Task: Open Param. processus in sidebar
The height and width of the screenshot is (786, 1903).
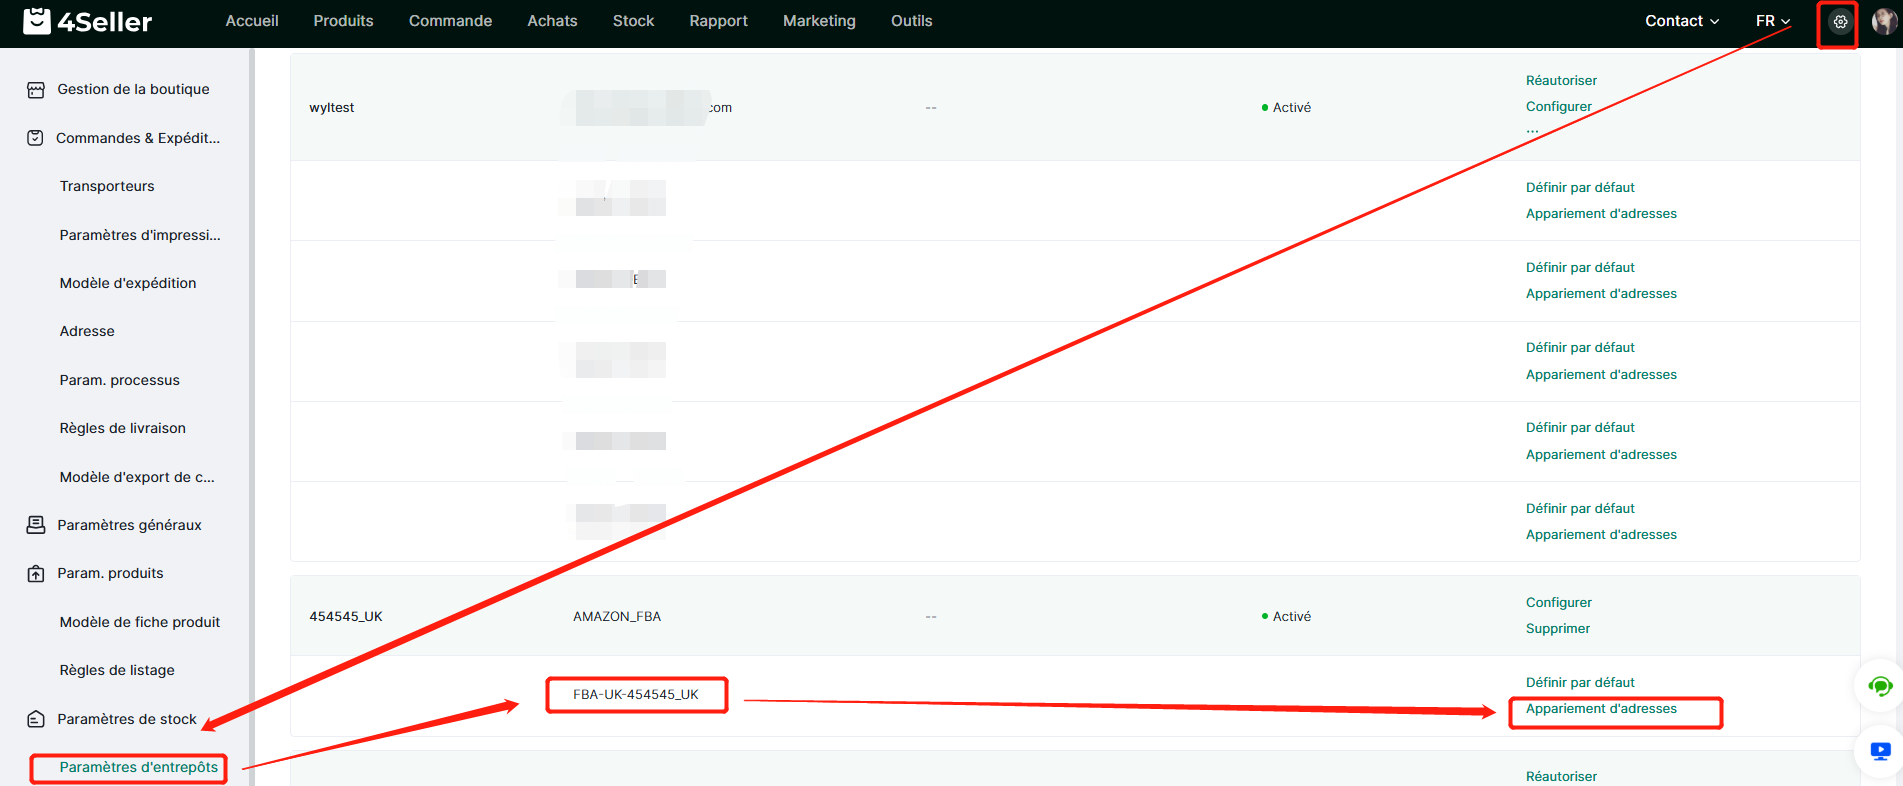Action: click(119, 380)
